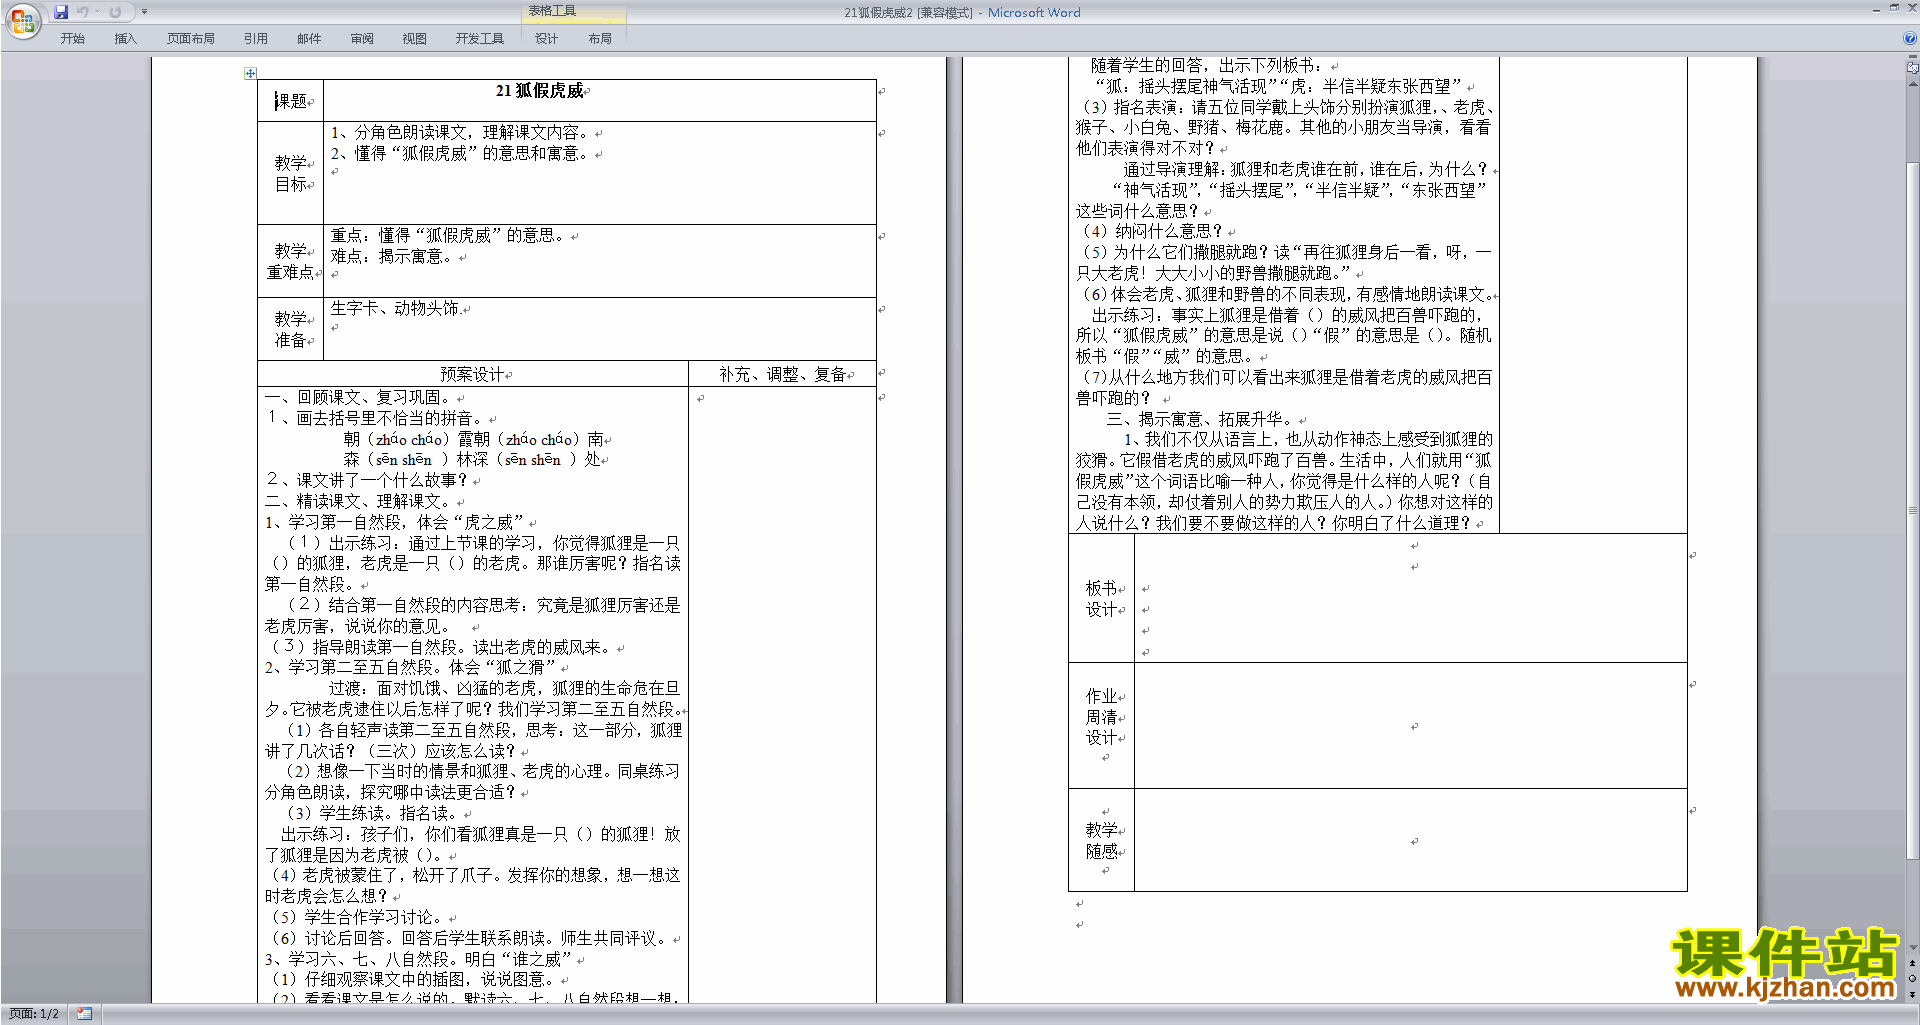
Task: Click the 教学目标 label cell
Action: pyautogui.click(x=290, y=173)
